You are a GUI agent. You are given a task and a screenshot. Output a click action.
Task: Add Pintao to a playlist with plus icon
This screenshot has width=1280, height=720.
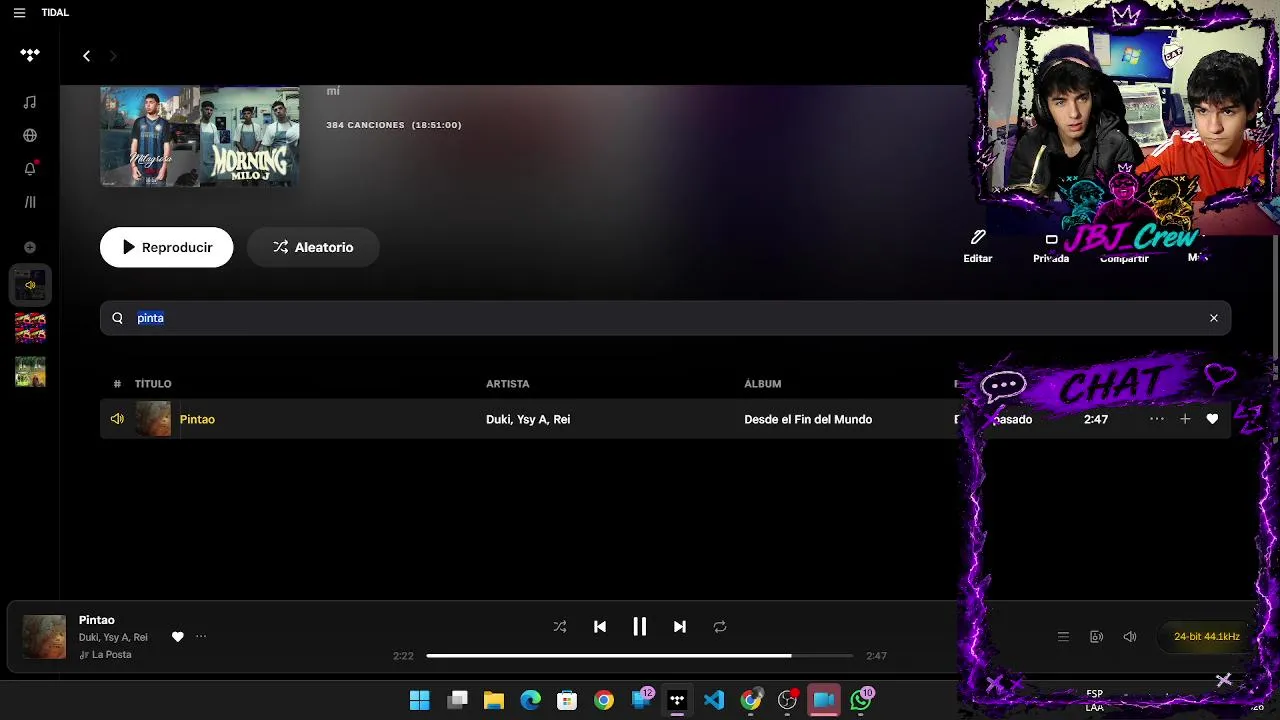(x=1185, y=419)
